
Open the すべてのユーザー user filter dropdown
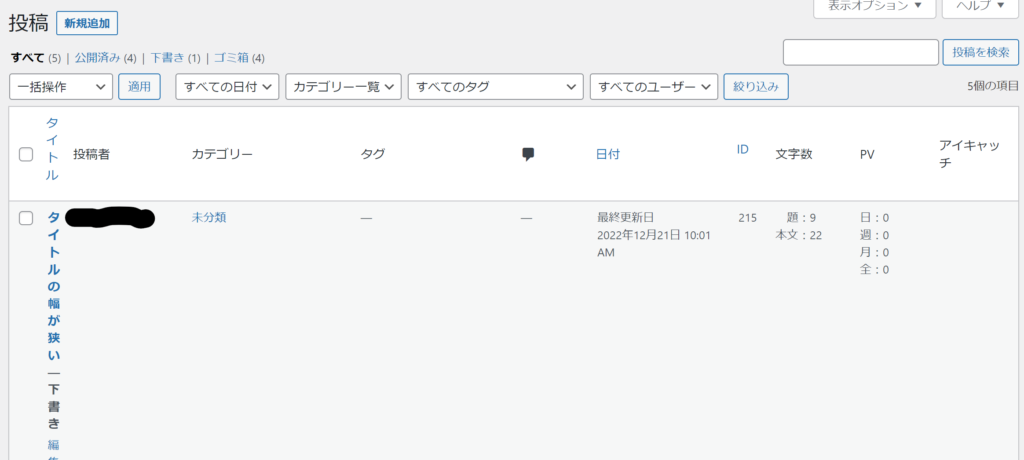654,87
